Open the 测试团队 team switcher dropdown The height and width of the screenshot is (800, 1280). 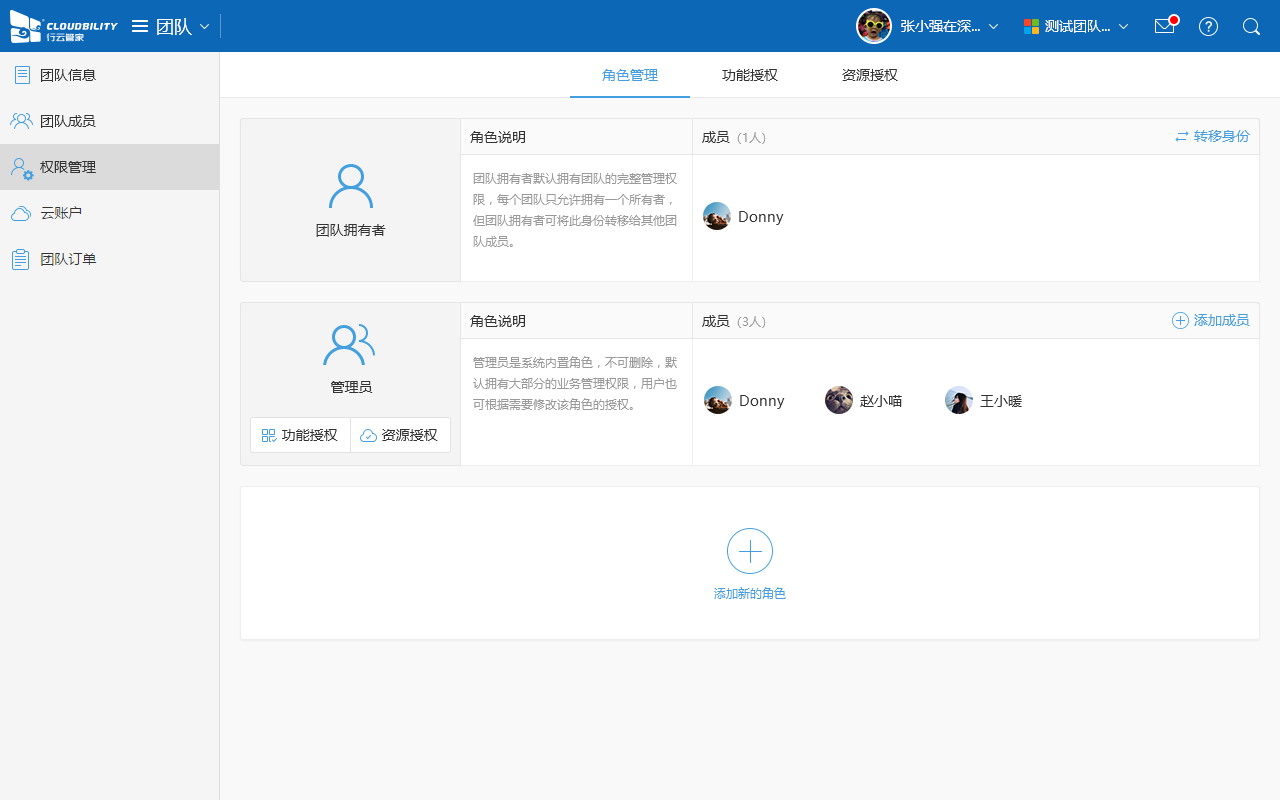coord(1076,26)
